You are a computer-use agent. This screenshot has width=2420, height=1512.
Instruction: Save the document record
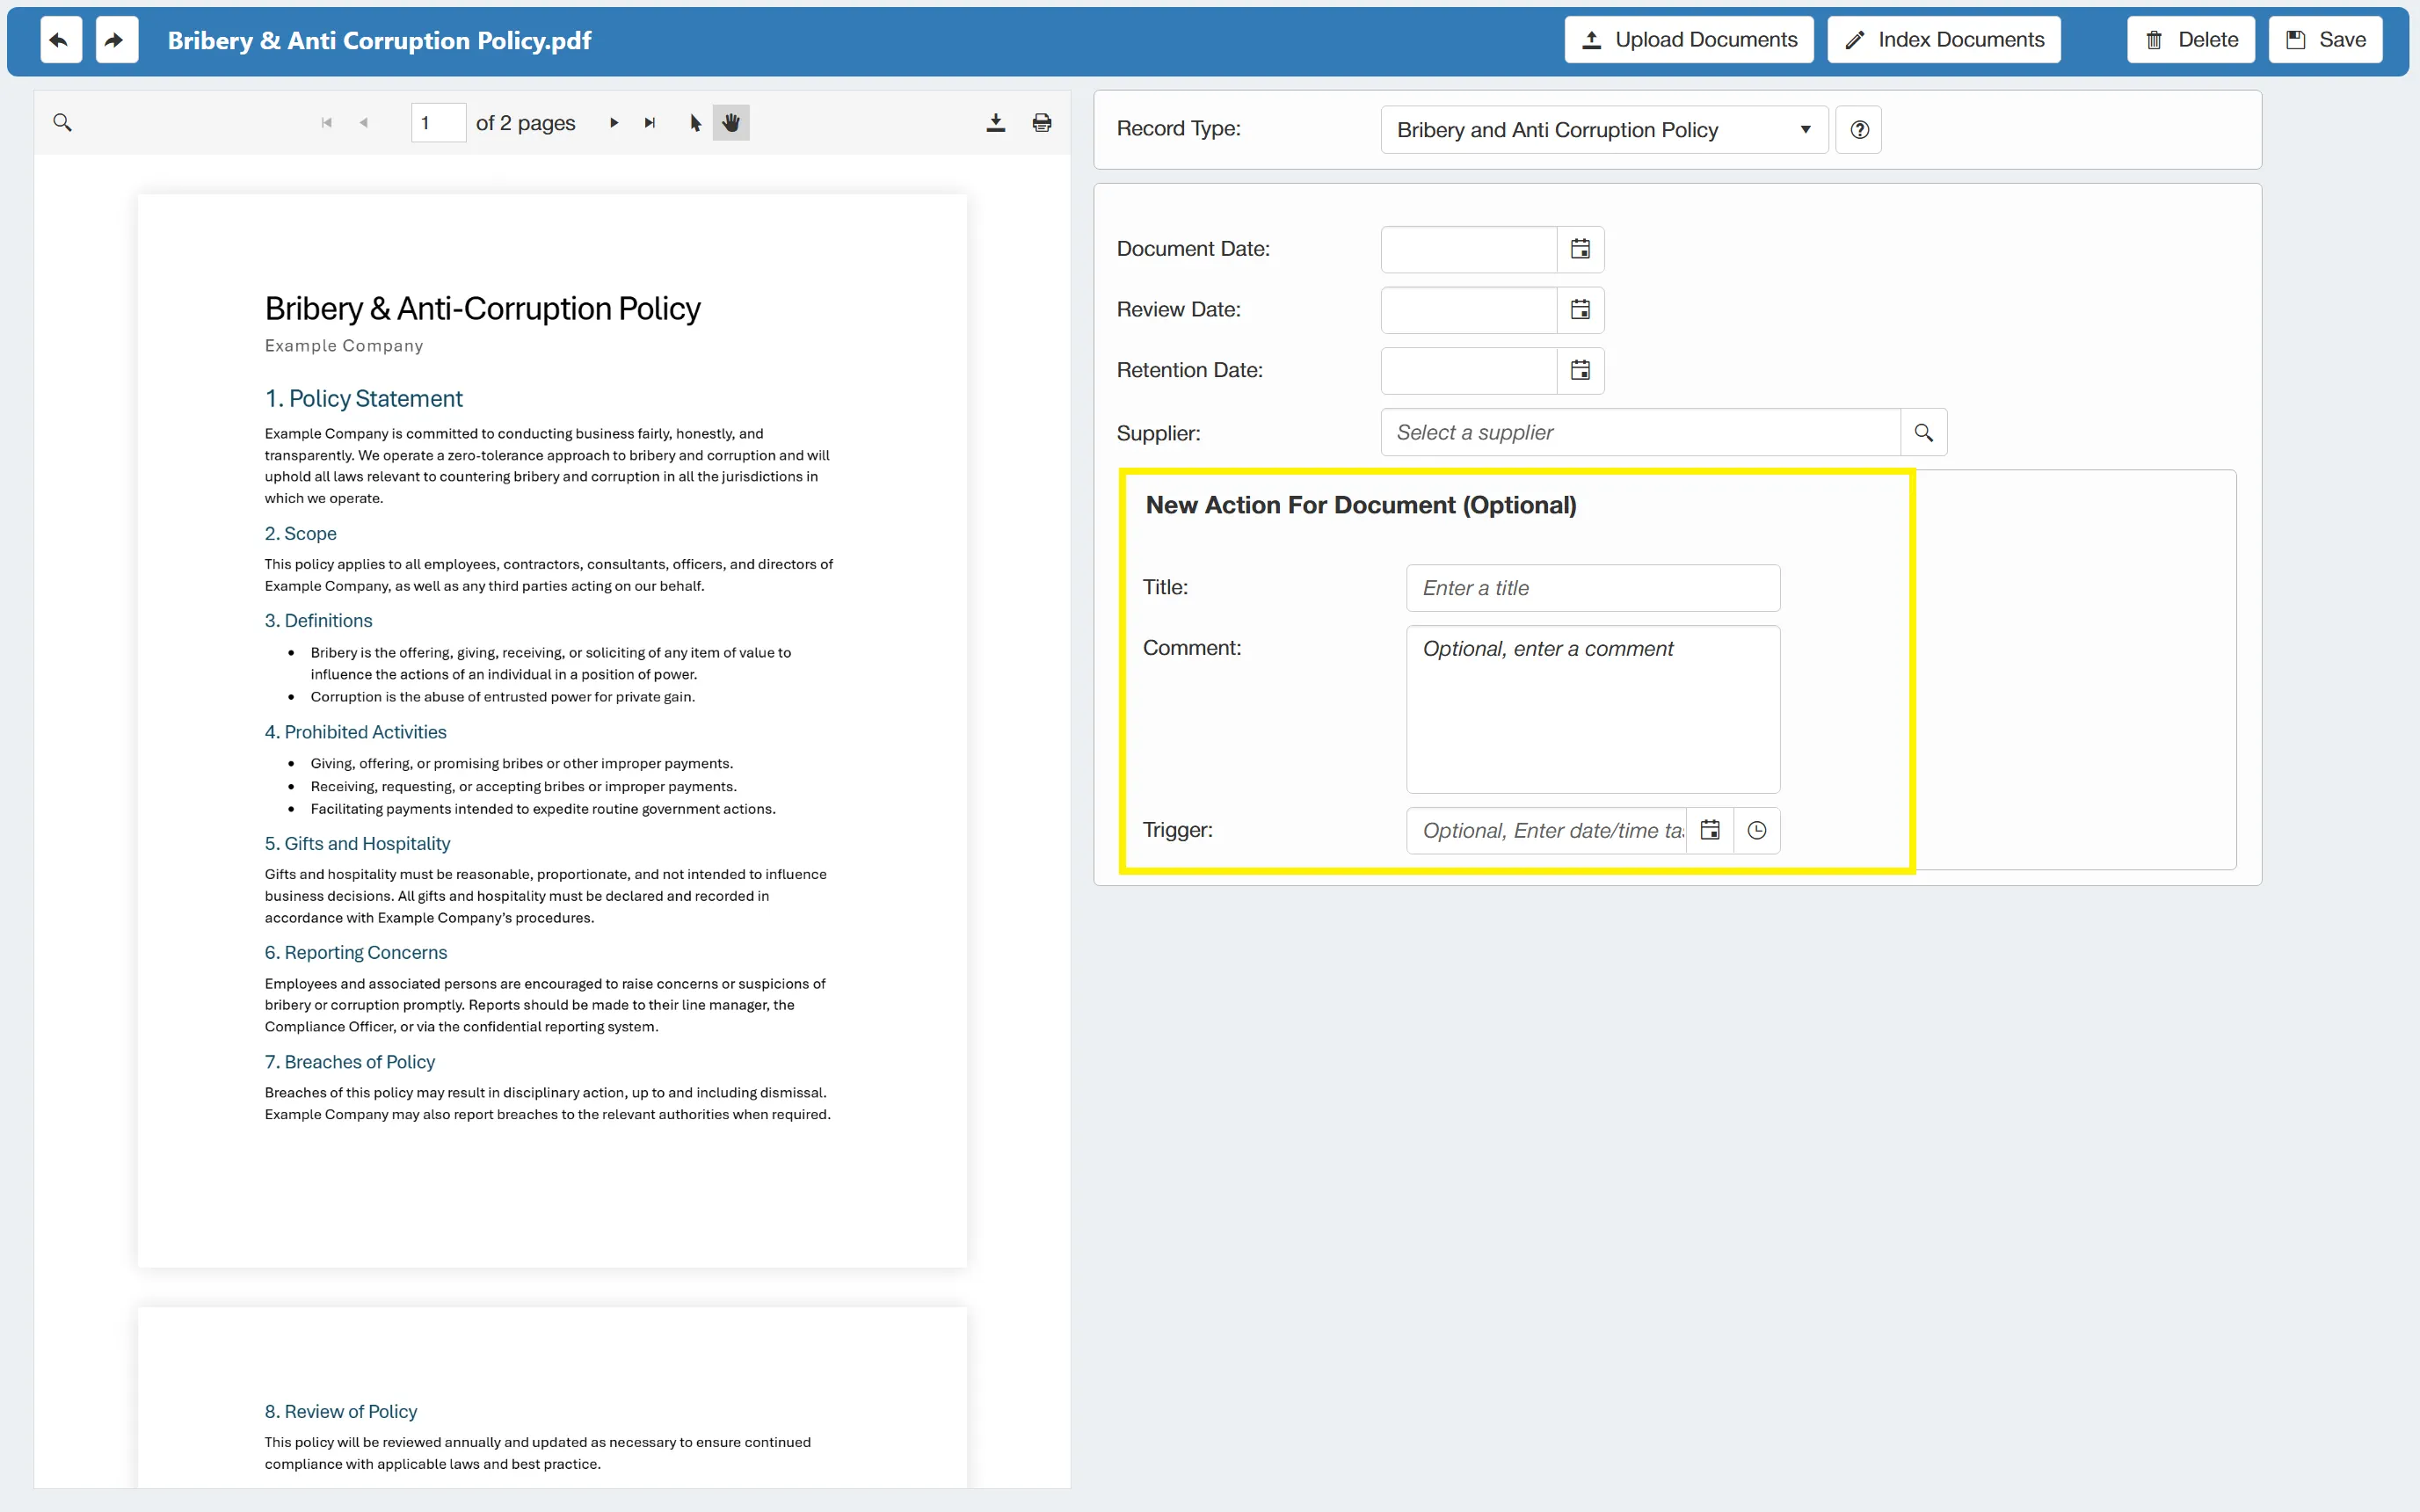(2325, 40)
